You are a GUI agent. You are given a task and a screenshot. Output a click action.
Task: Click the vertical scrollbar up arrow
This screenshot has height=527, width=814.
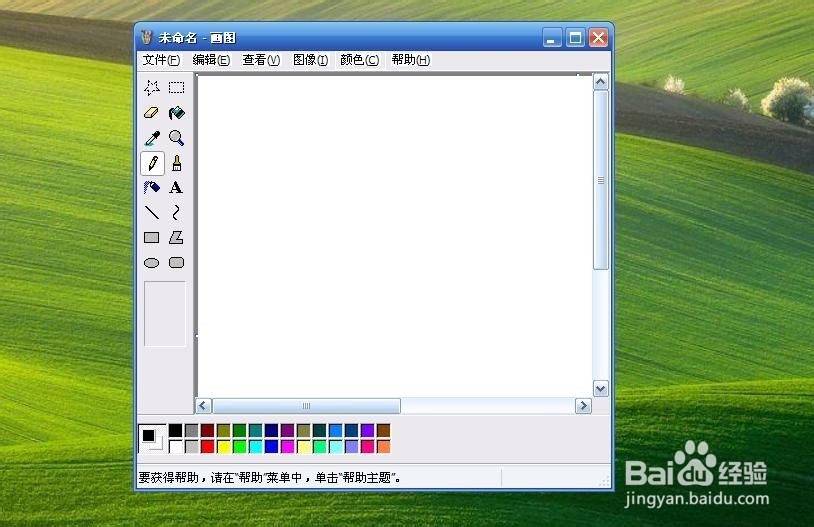[x=601, y=82]
